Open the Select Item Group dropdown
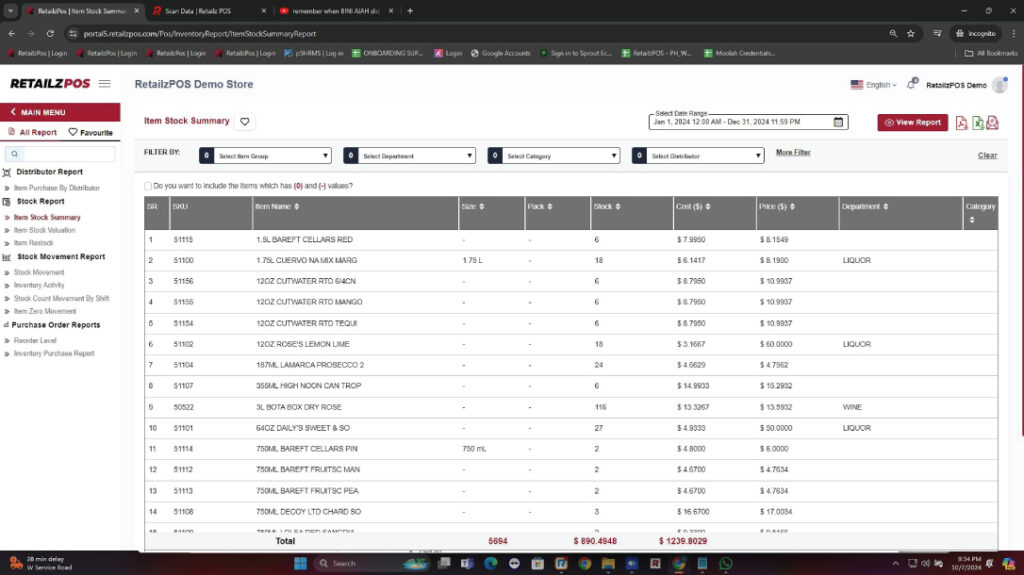The width and height of the screenshot is (1024, 575). (265, 156)
